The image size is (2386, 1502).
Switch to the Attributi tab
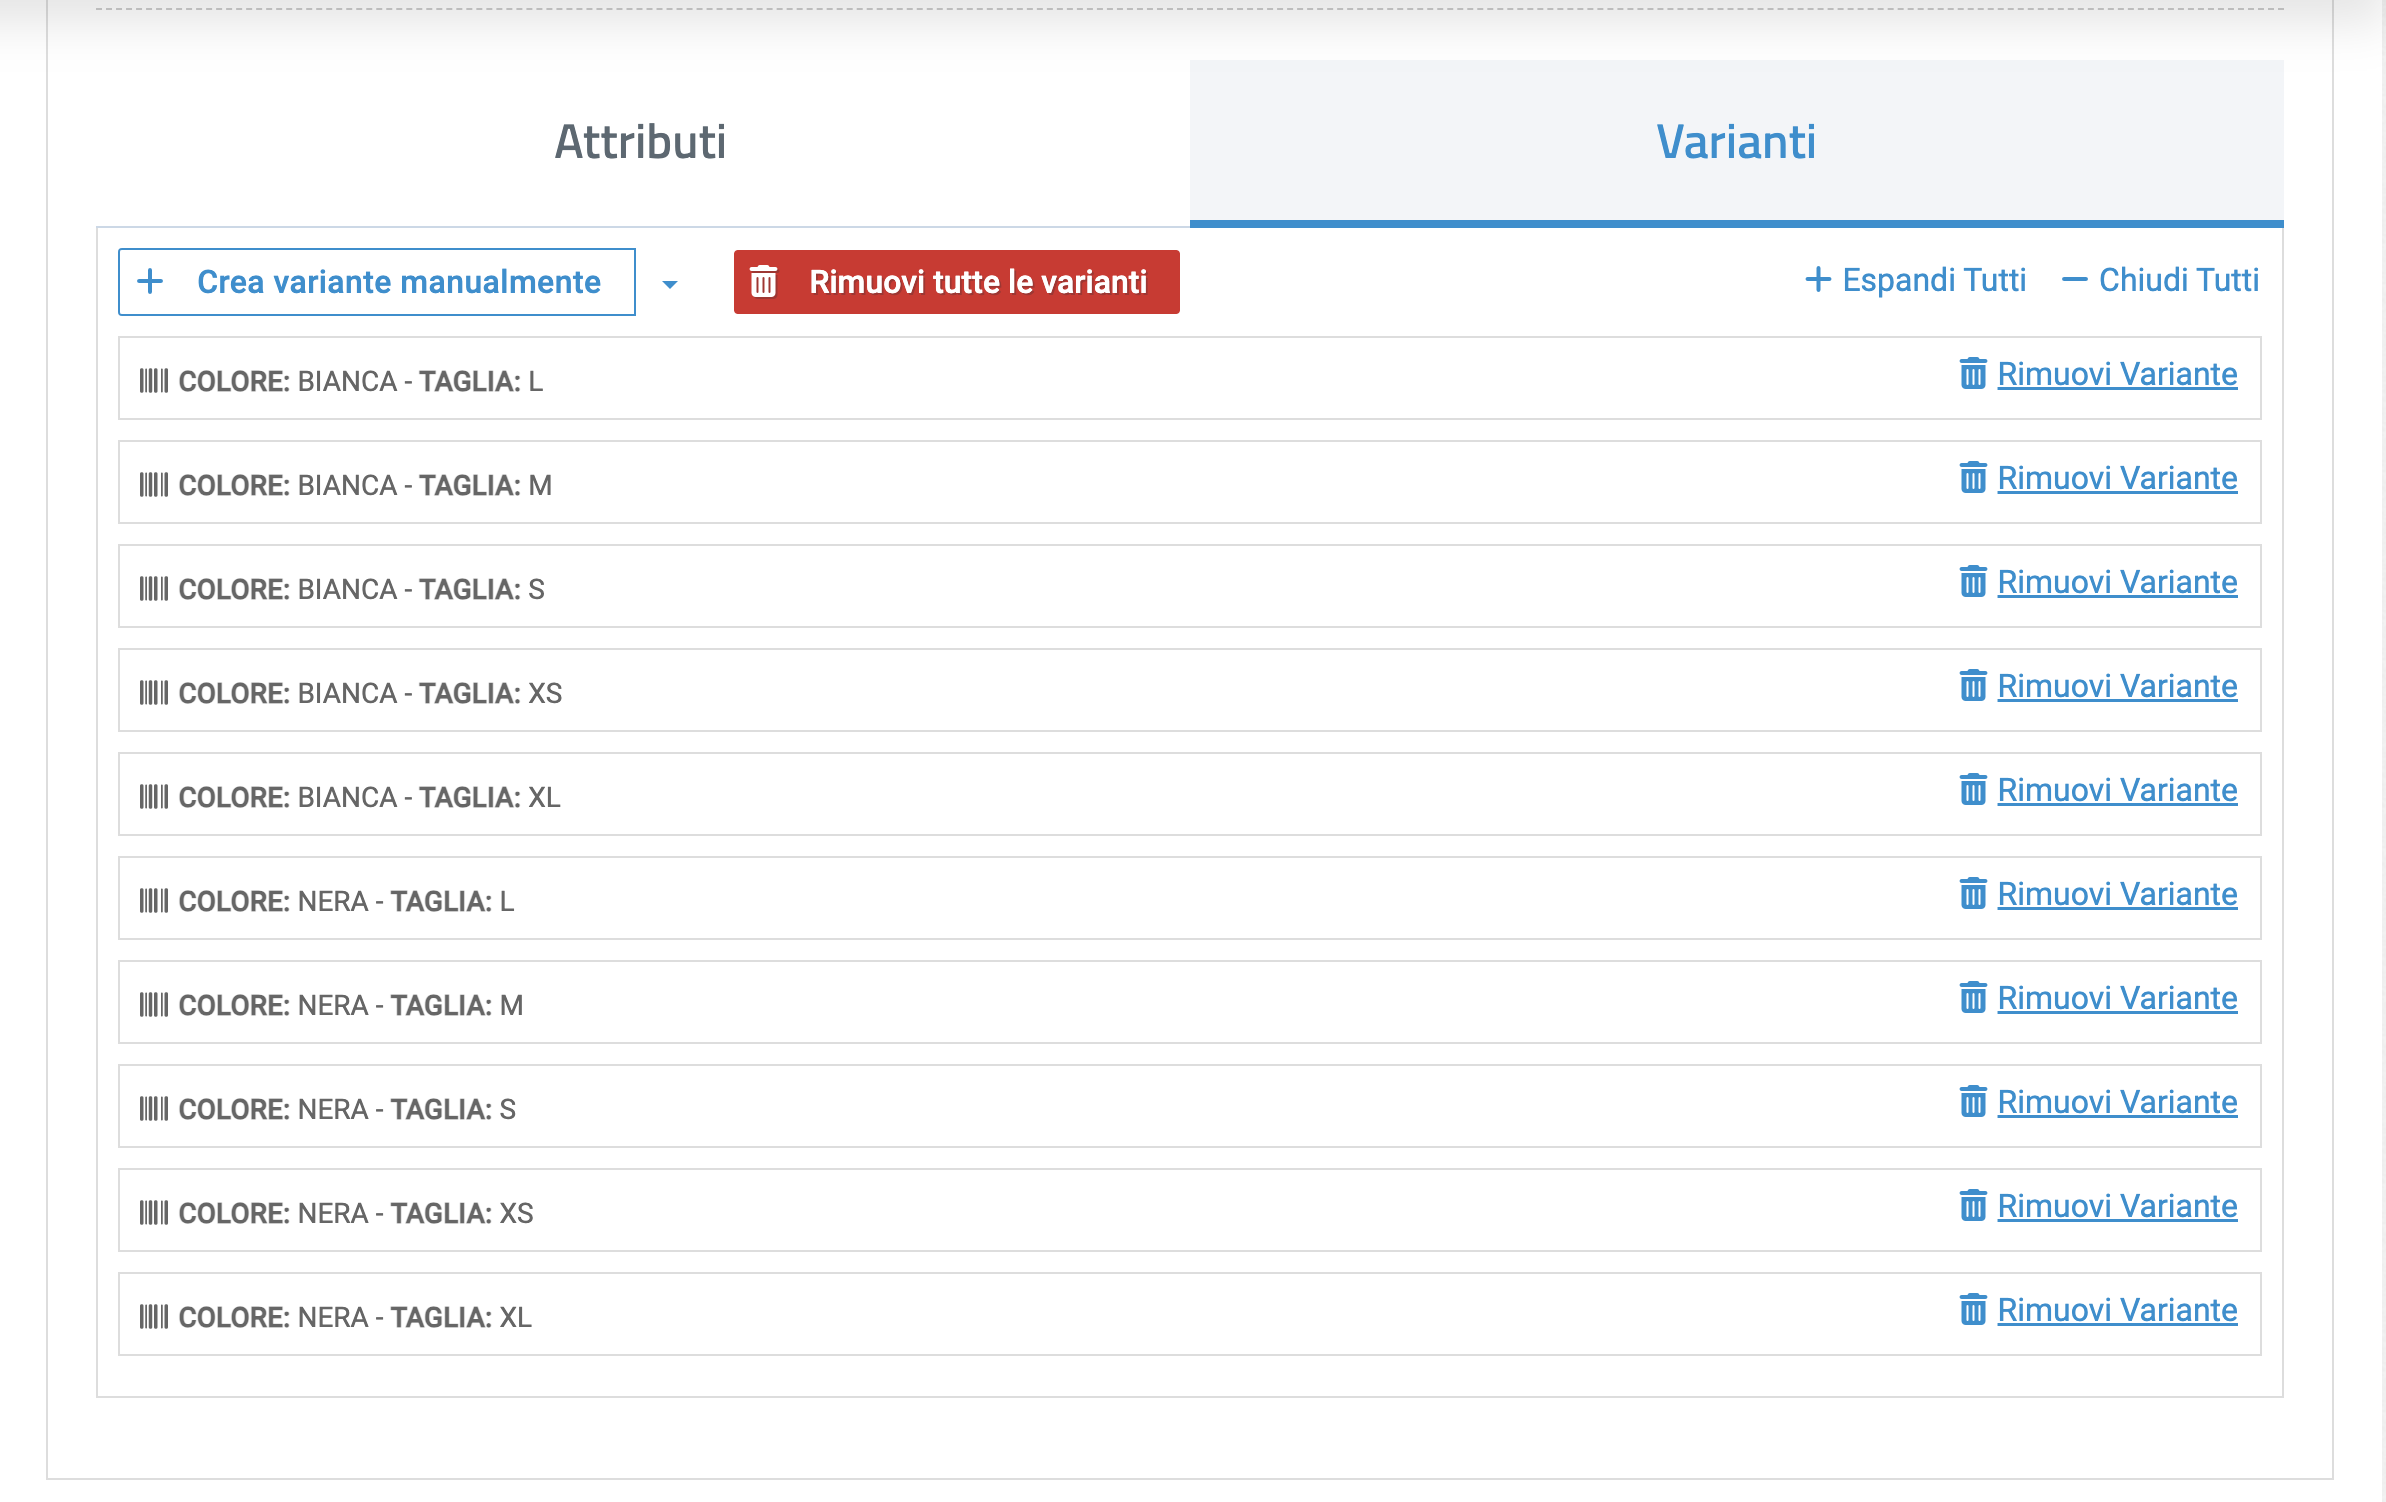pos(641,142)
